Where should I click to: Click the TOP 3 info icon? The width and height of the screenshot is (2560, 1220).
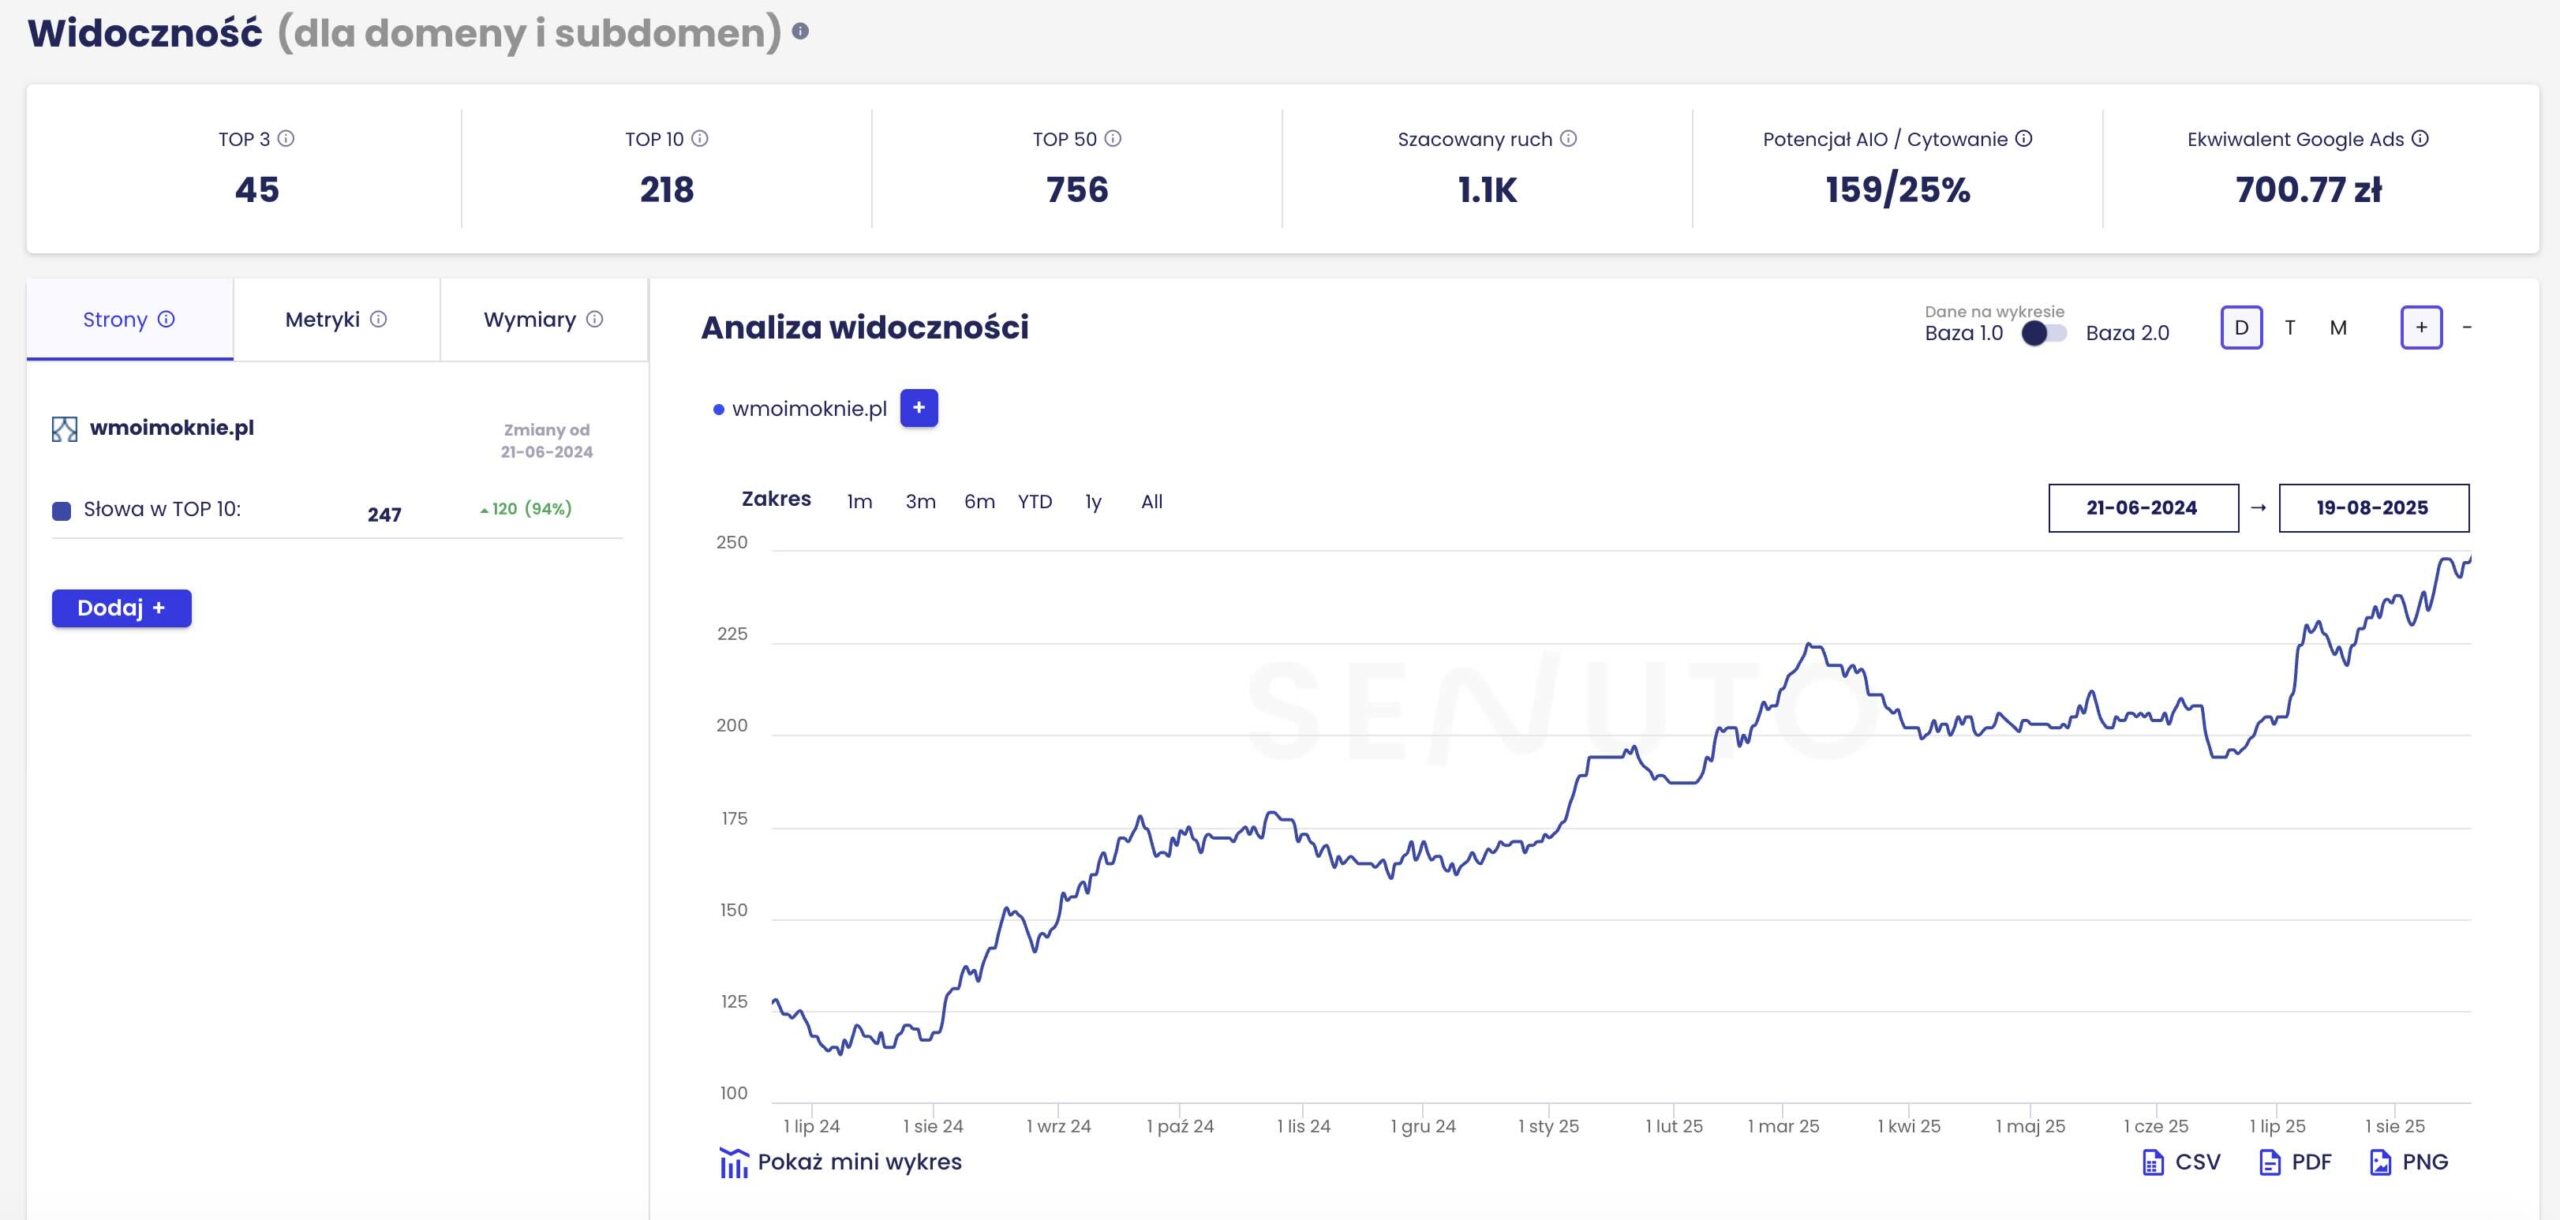click(x=286, y=139)
